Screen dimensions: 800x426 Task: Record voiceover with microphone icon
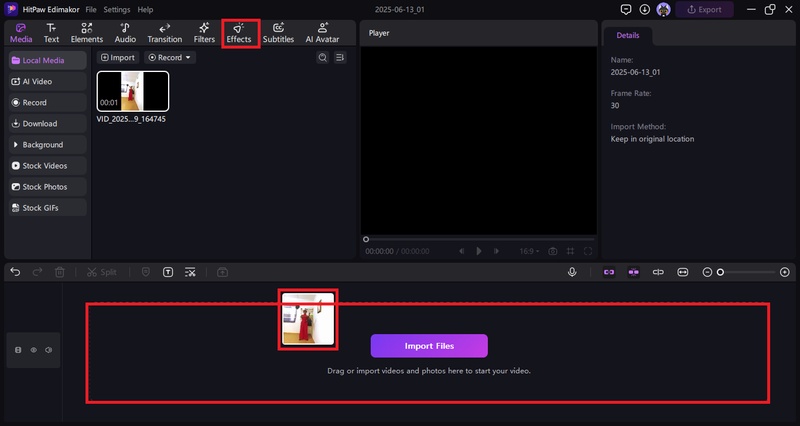click(x=572, y=272)
